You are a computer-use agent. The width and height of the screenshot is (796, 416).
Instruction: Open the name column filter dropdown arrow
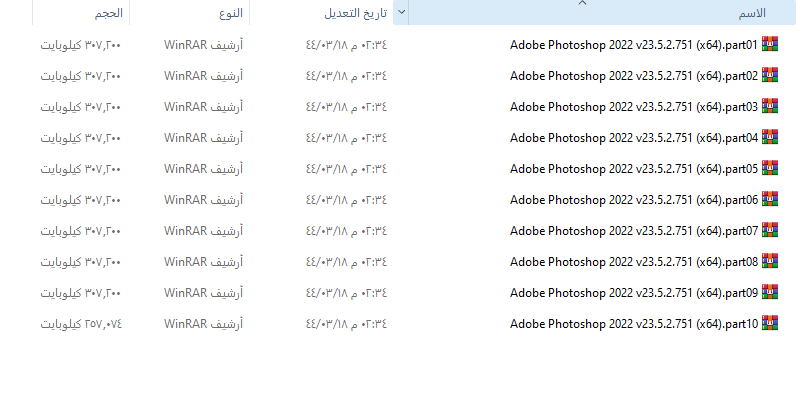point(401,12)
